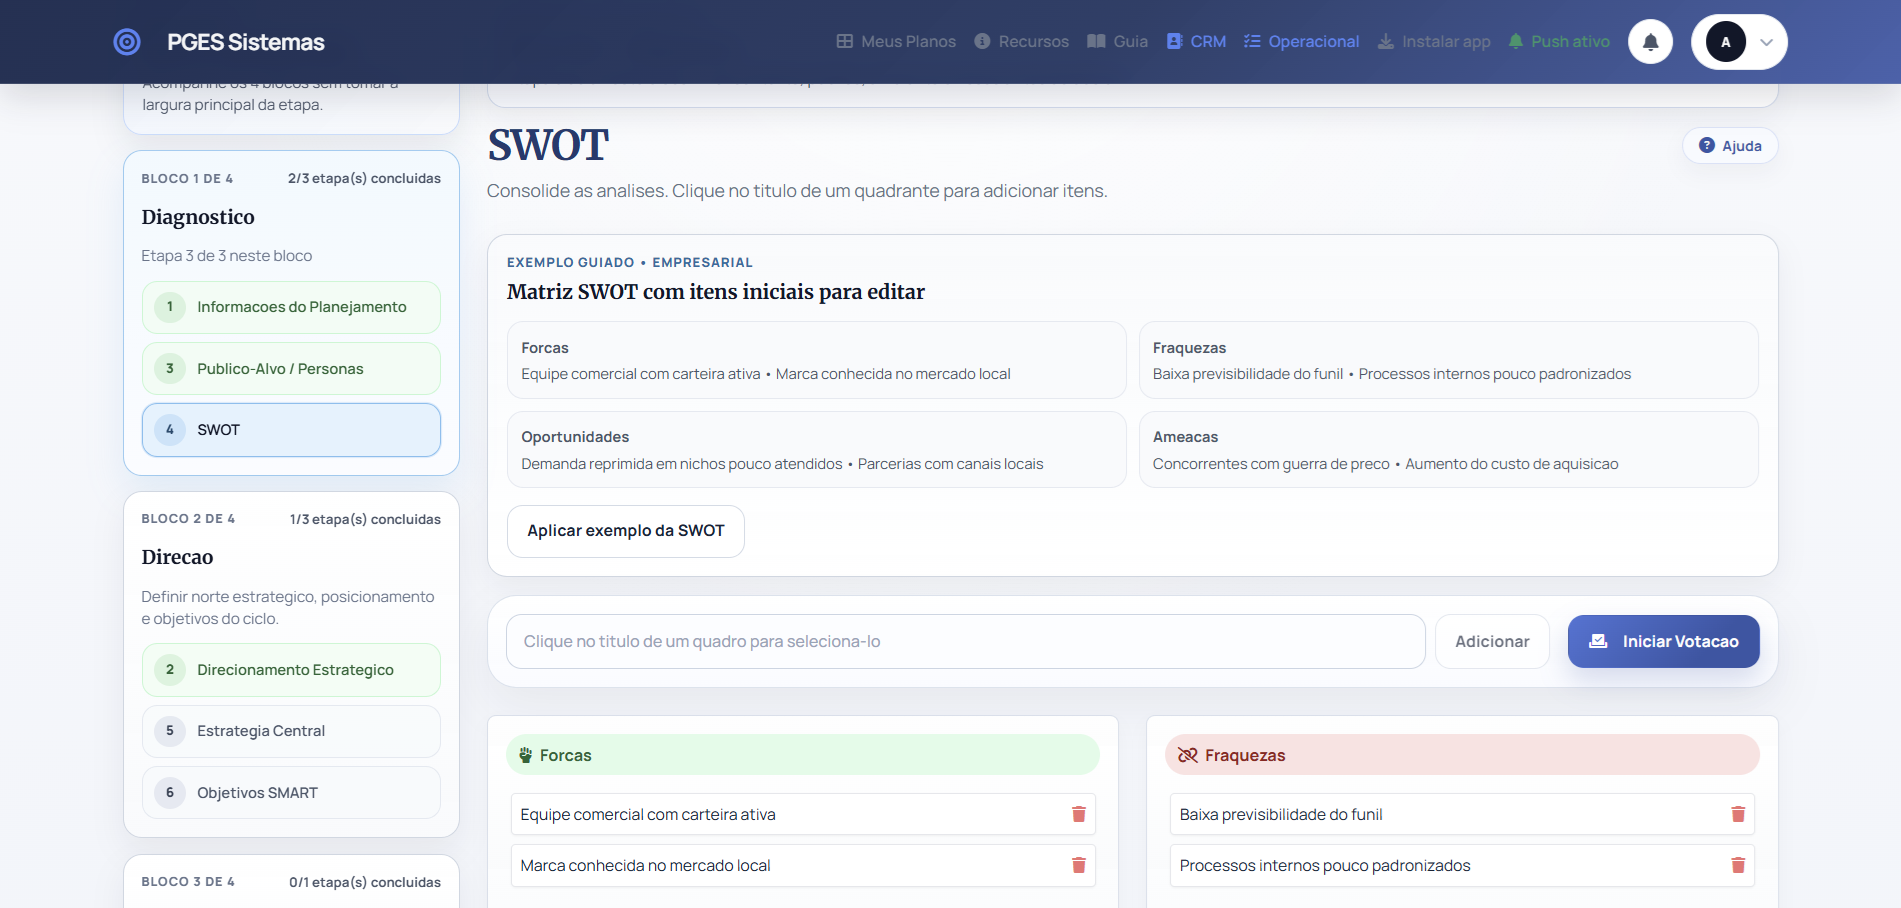Open the Ajuda help button

tap(1730, 146)
